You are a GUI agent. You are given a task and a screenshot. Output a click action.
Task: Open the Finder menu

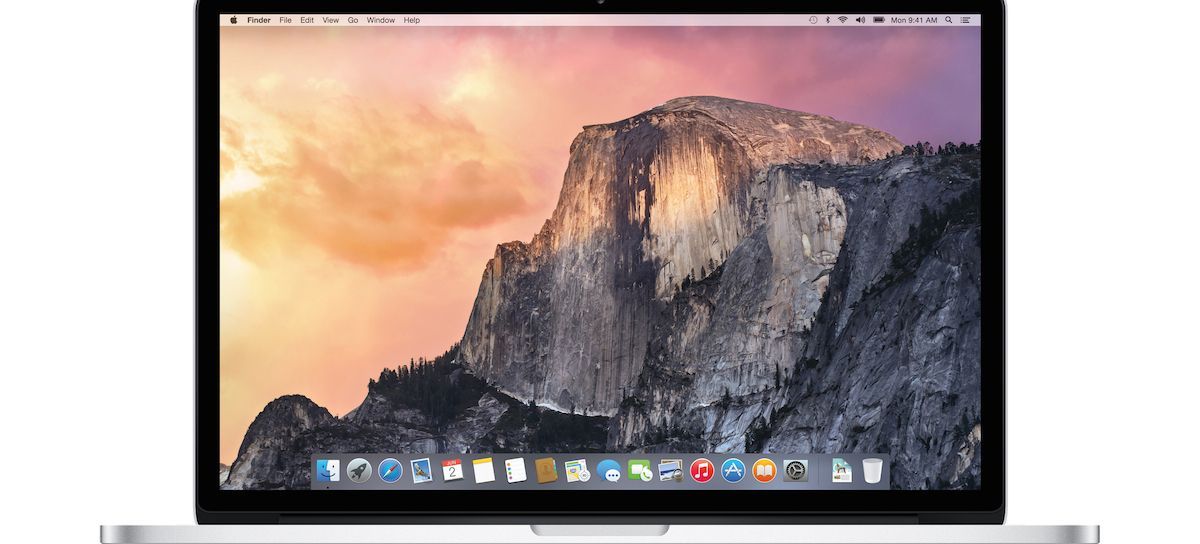258,20
